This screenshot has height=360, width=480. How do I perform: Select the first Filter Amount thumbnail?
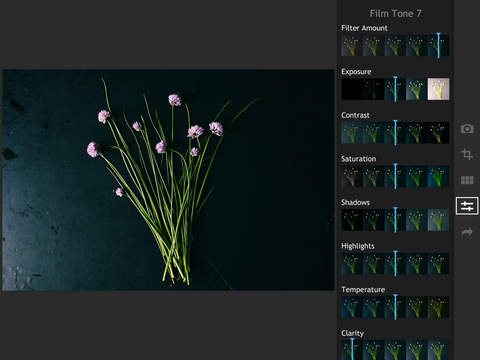(352, 45)
